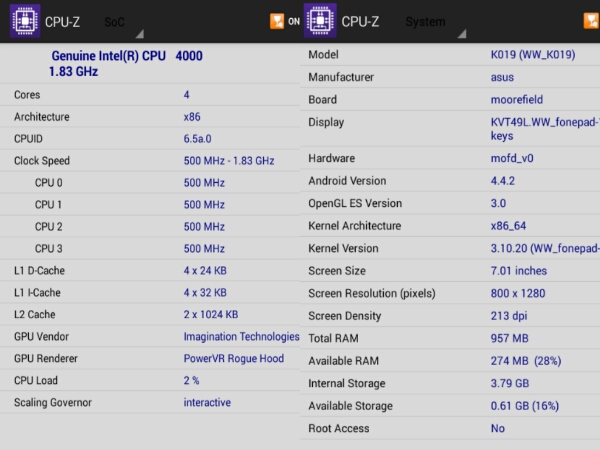Select L1 I-Cache value 4 x 32 KB
This screenshot has width=600, height=450.
pos(205,293)
